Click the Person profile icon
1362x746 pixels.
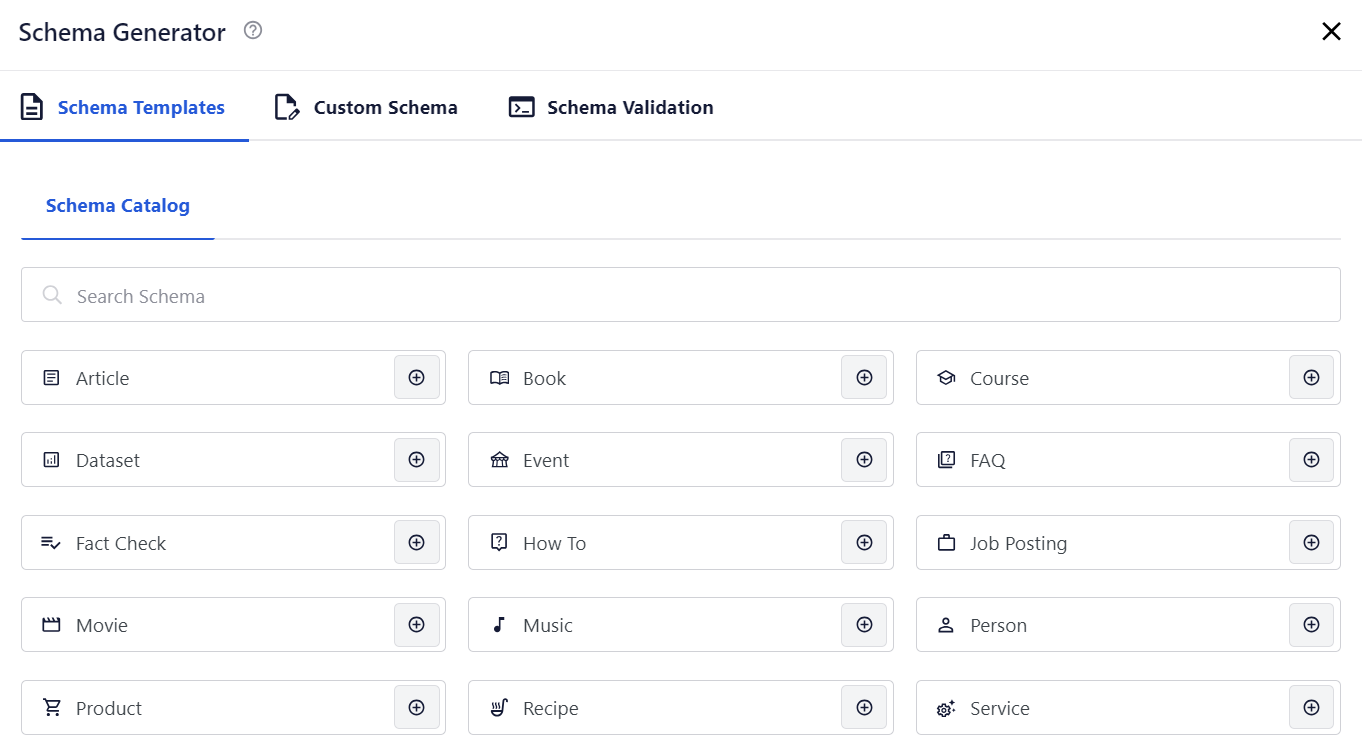pos(946,624)
